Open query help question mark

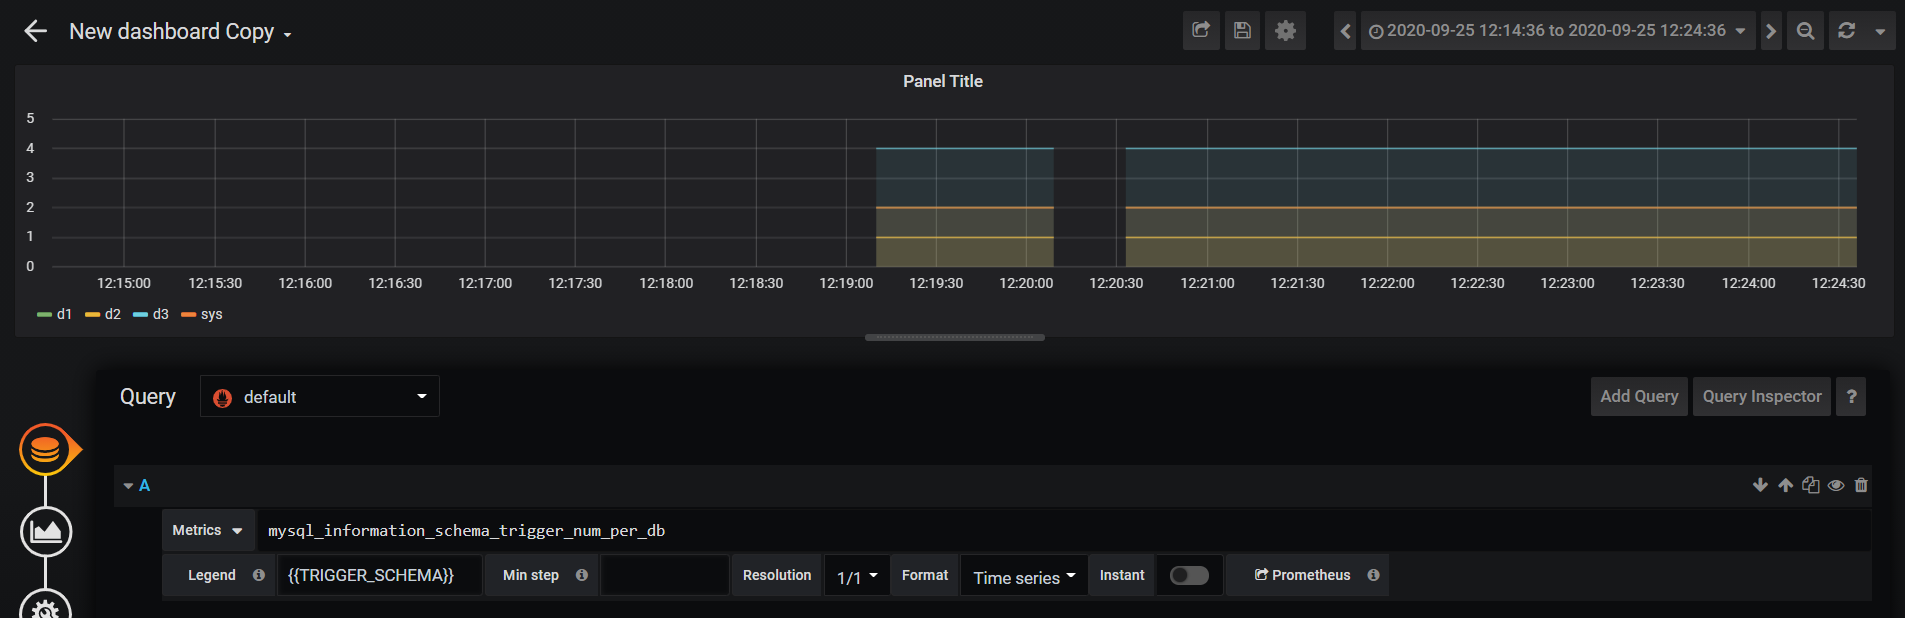coord(1851,396)
